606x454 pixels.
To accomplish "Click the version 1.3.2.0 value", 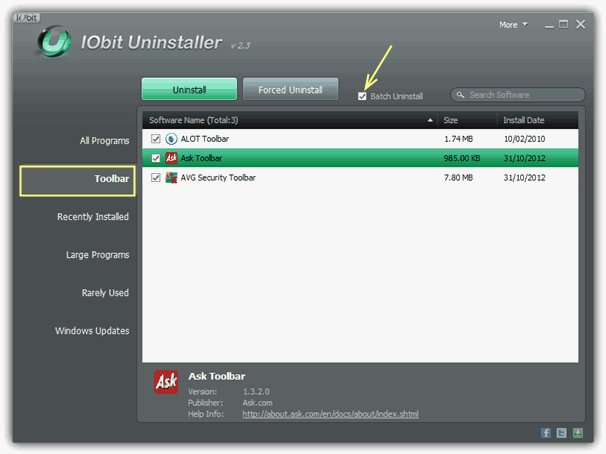I will (256, 391).
